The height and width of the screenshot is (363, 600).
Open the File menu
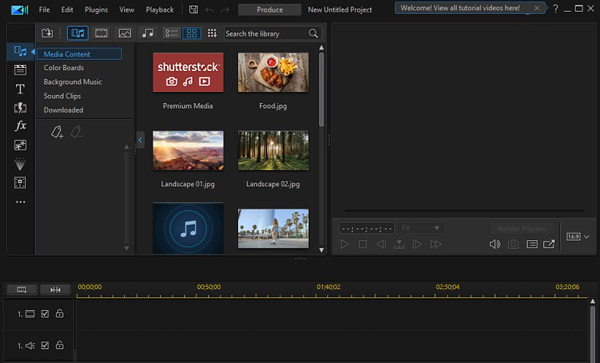(x=44, y=10)
